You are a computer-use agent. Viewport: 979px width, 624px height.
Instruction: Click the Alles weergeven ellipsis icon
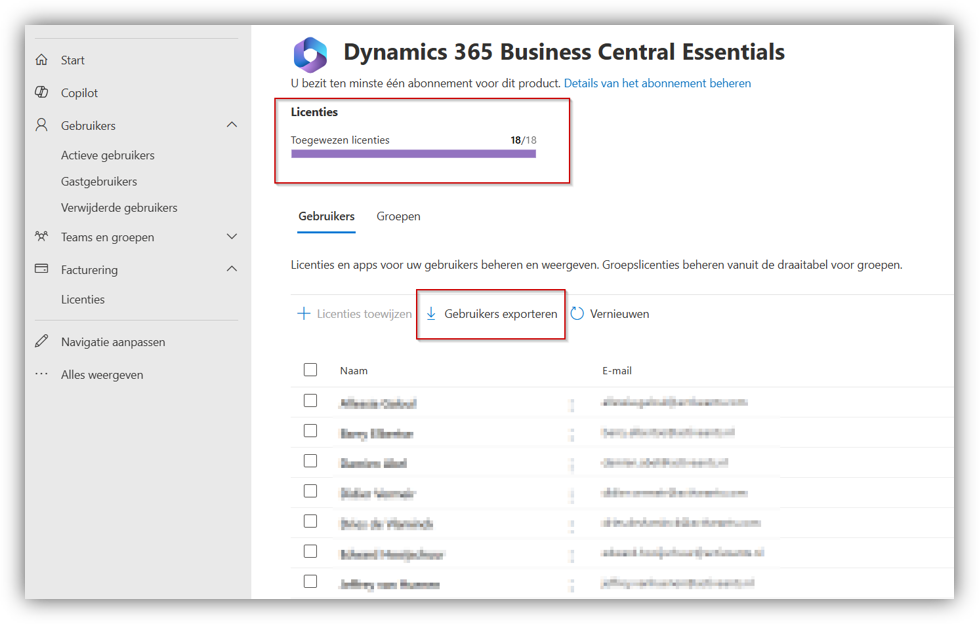[41, 374]
